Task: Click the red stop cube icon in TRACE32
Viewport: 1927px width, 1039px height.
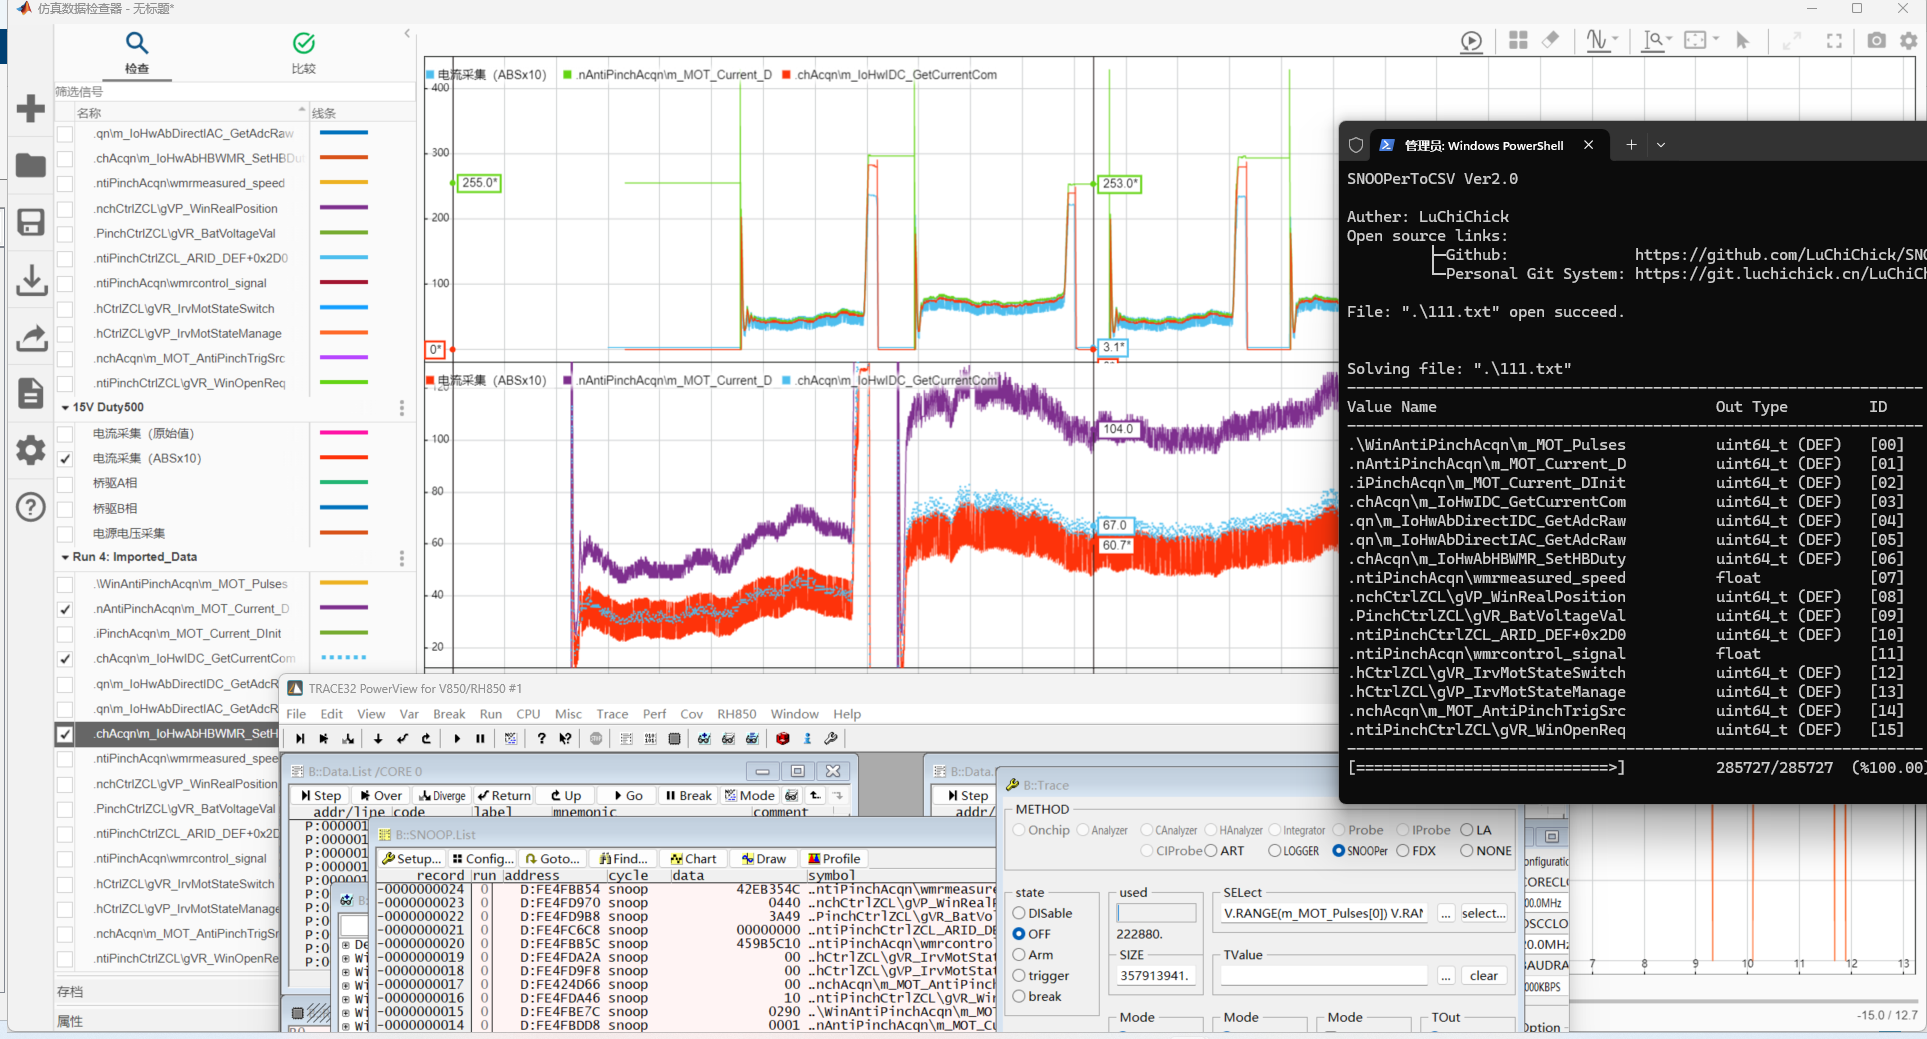Action: click(x=782, y=739)
